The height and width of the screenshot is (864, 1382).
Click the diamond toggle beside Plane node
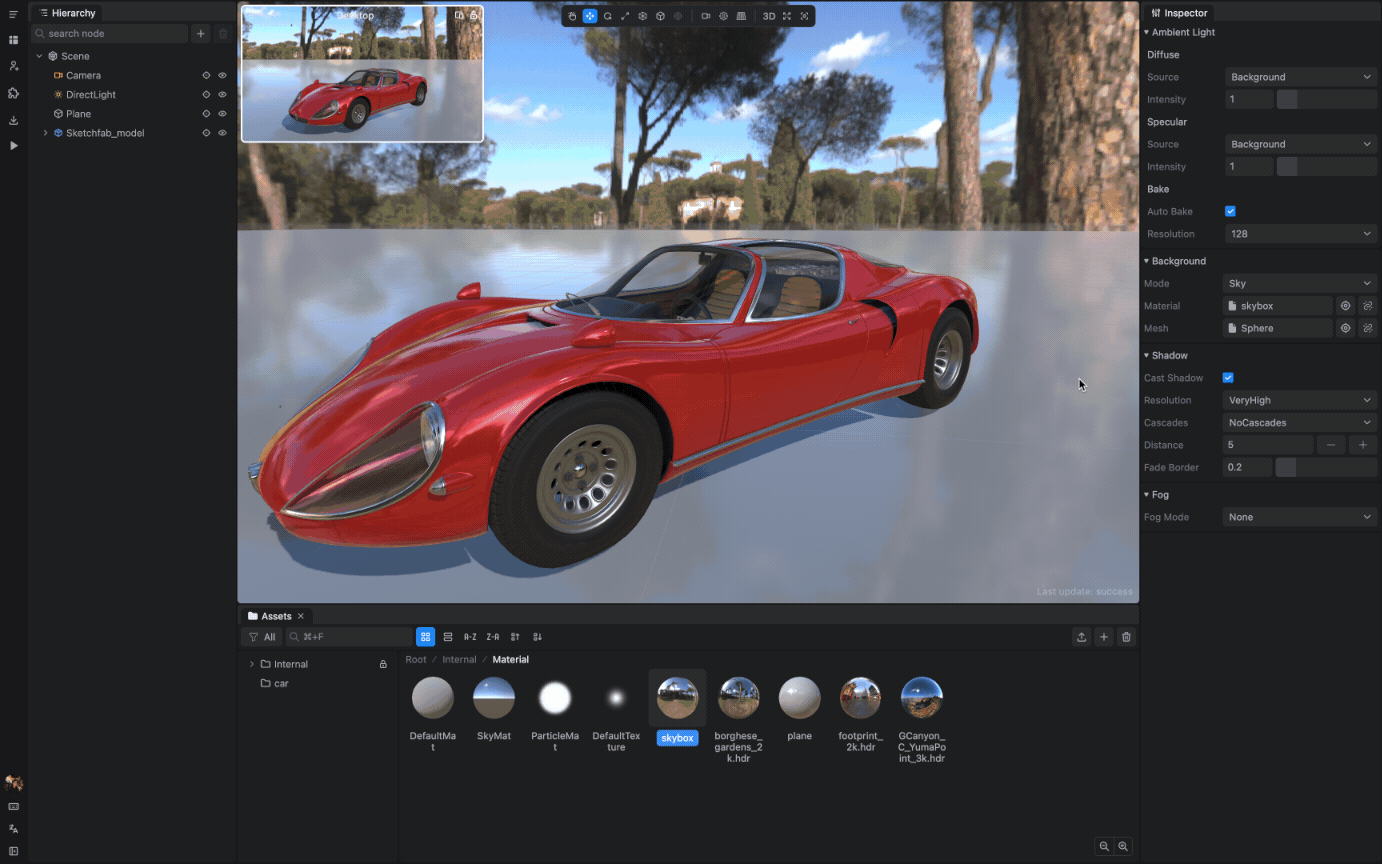pos(206,114)
